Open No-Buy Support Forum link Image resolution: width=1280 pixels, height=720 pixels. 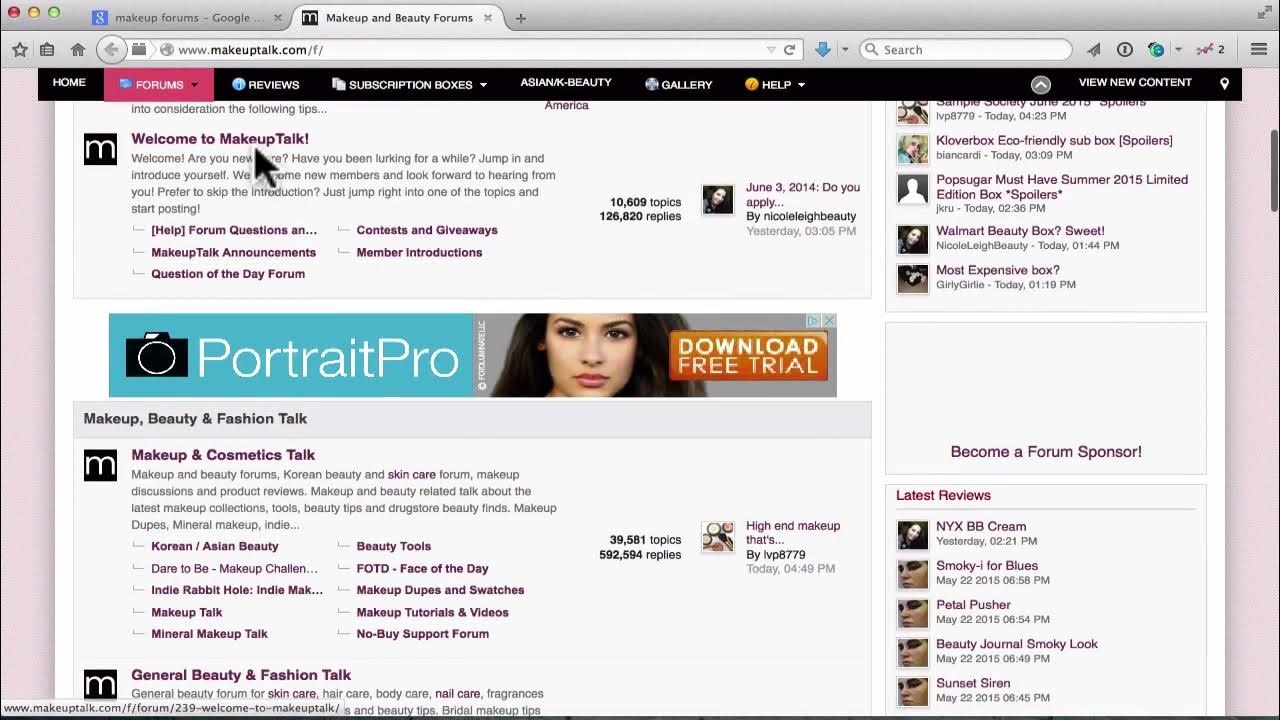click(422, 634)
